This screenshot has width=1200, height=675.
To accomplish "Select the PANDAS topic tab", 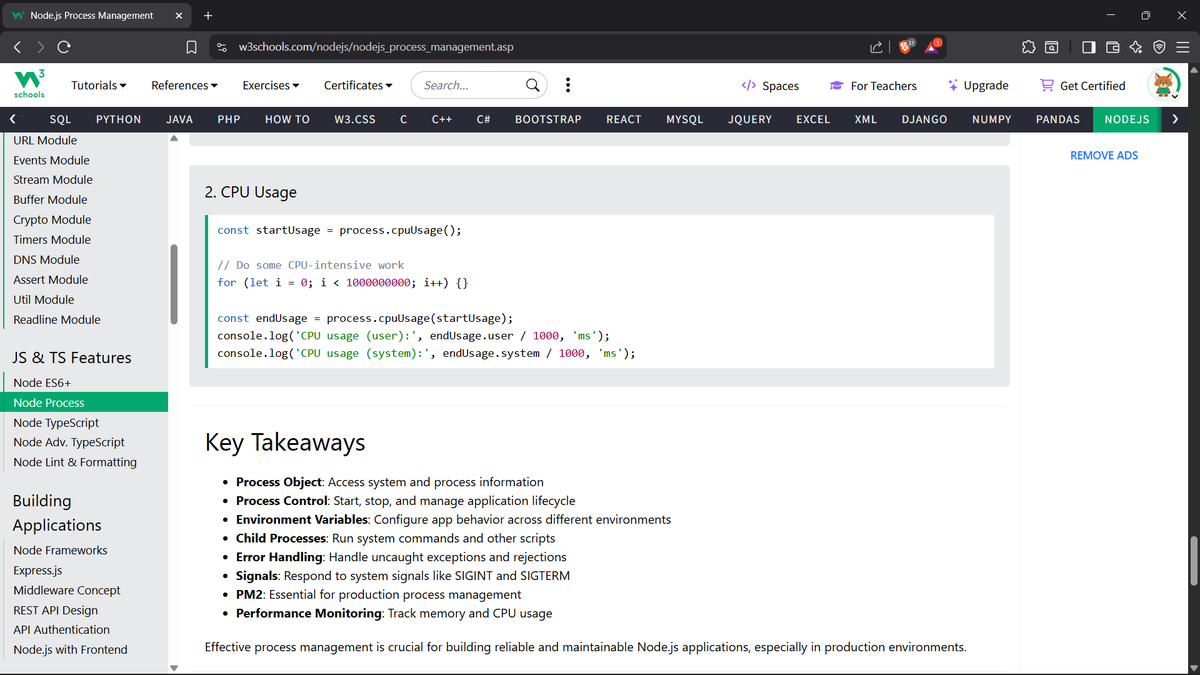I will pos(1058,119).
